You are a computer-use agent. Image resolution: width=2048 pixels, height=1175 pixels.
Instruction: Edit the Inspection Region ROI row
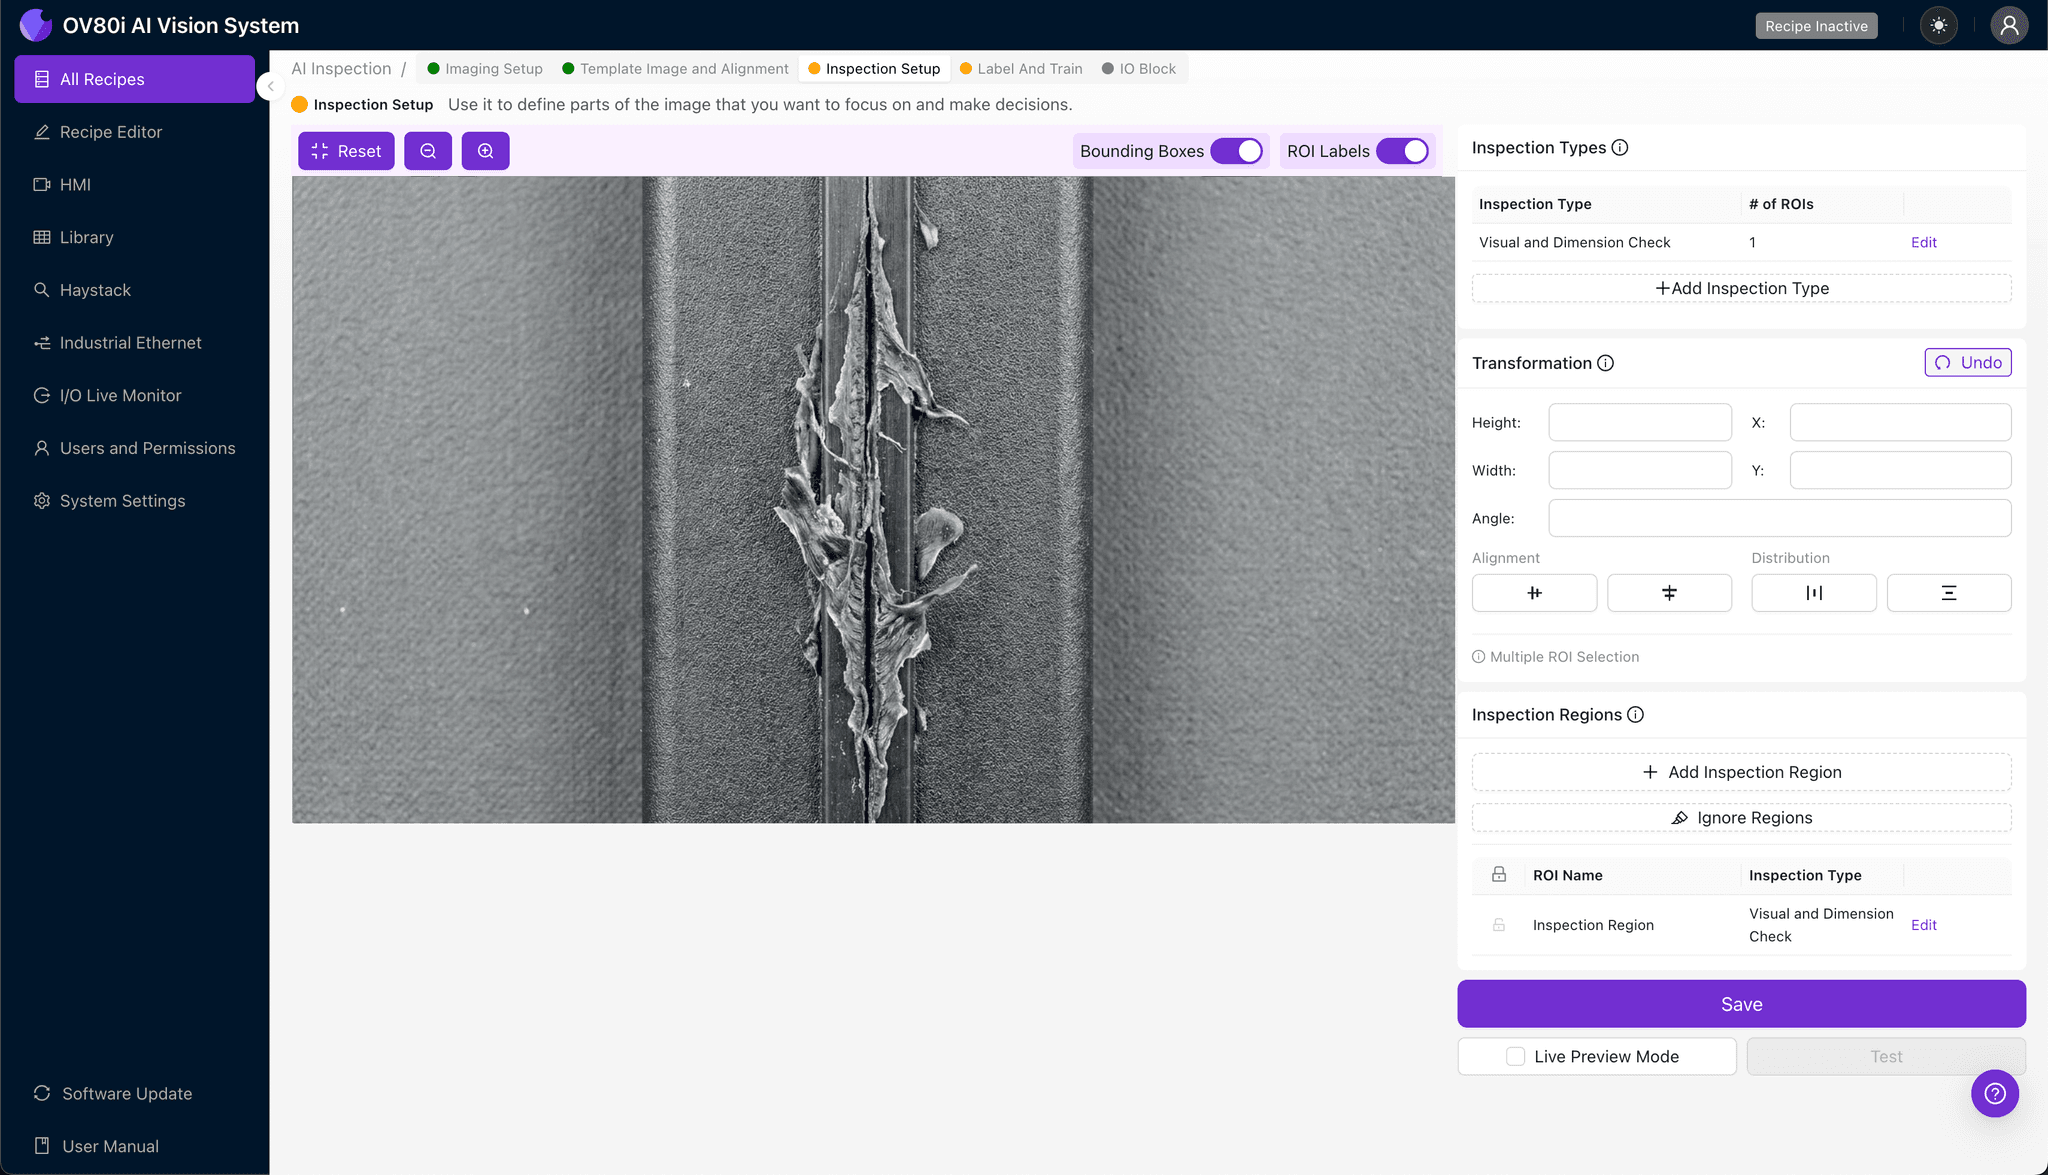click(1923, 925)
